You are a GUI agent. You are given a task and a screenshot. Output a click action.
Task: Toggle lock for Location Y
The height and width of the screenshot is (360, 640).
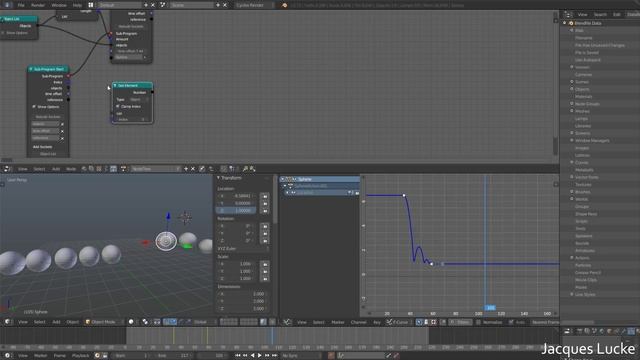tap(264, 203)
